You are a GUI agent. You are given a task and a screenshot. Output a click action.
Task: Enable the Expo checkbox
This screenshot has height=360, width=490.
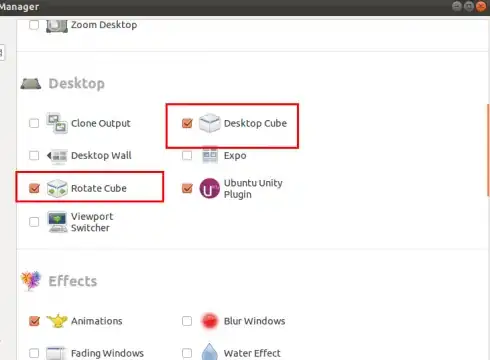(x=187, y=156)
